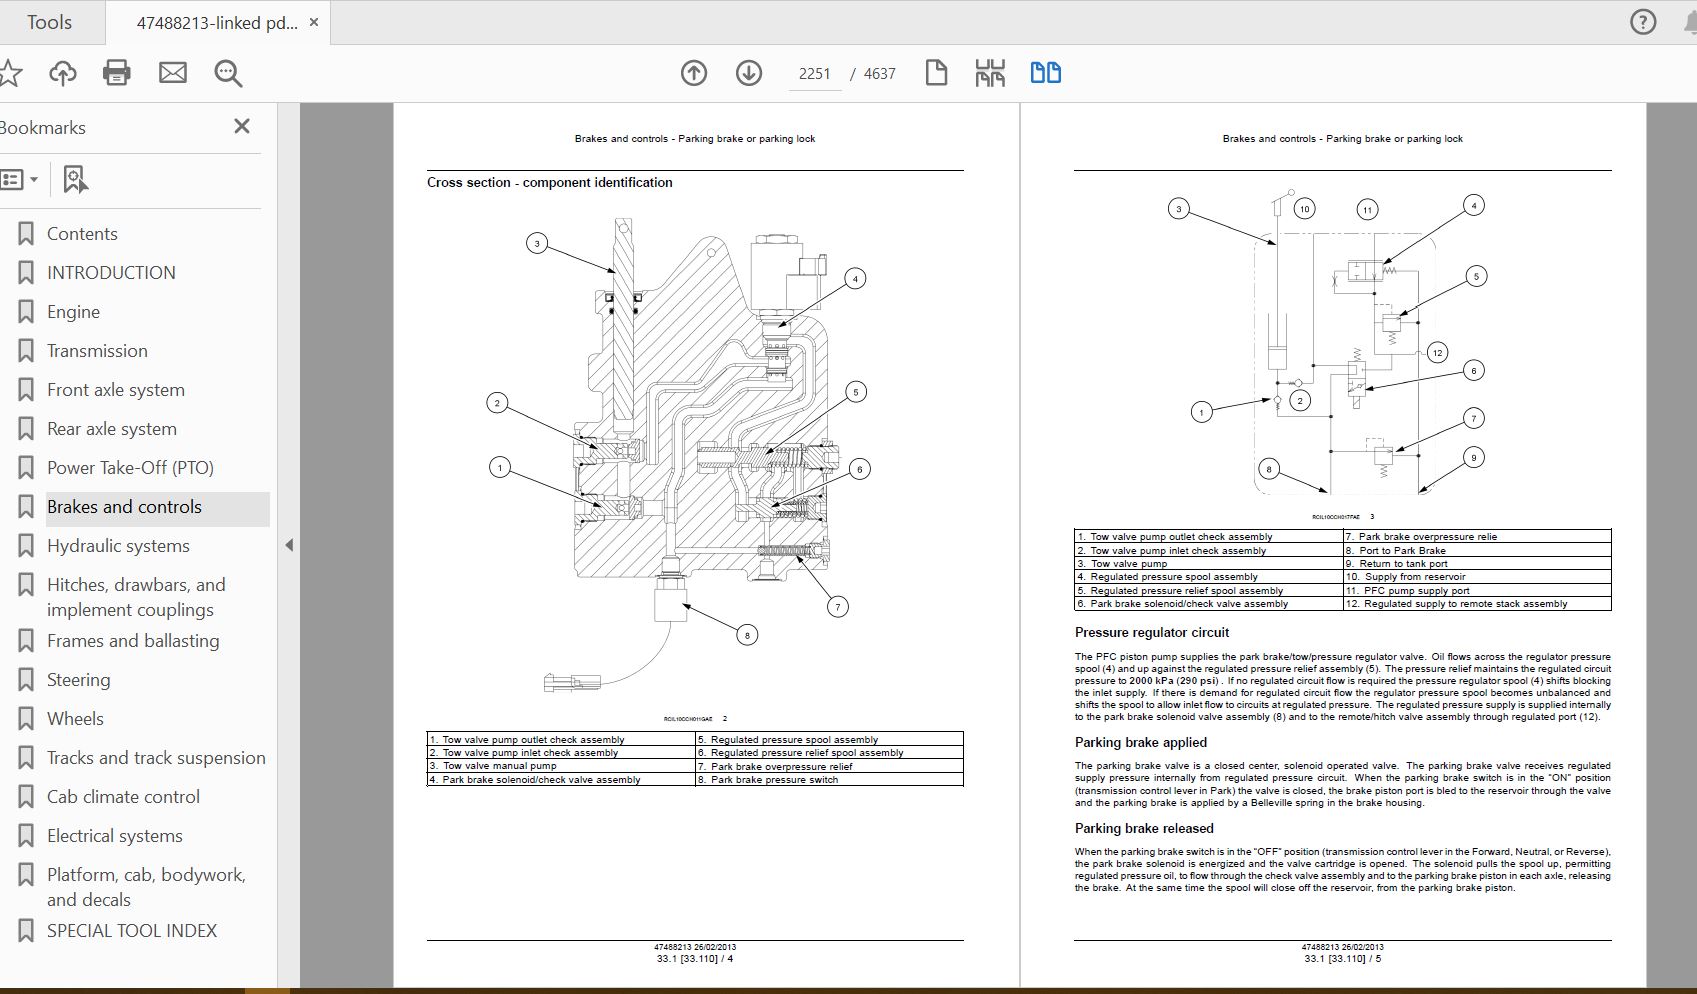Toggle two-page view layout
The image size is (1697, 994).
(x=1045, y=73)
